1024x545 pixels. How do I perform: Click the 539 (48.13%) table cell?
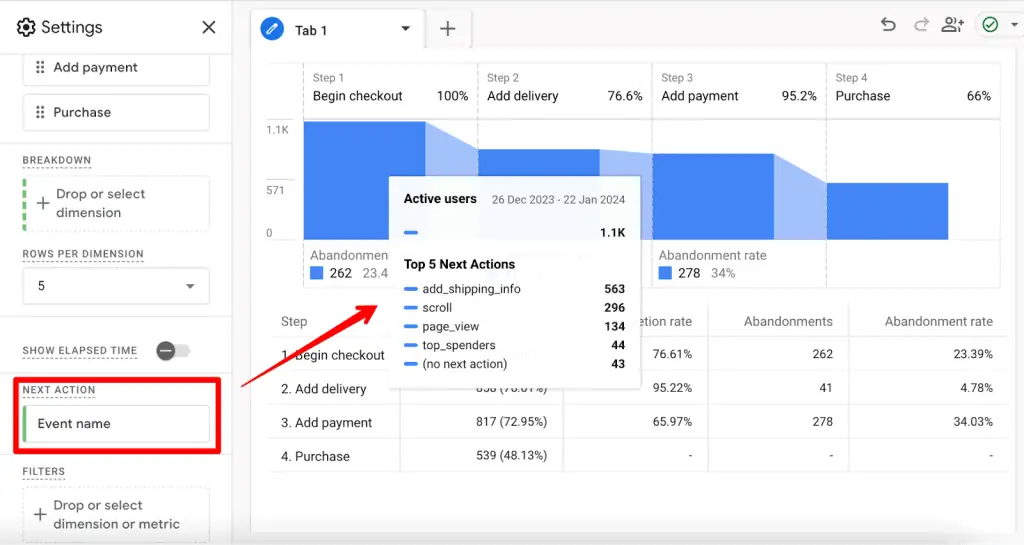tap(511, 456)
